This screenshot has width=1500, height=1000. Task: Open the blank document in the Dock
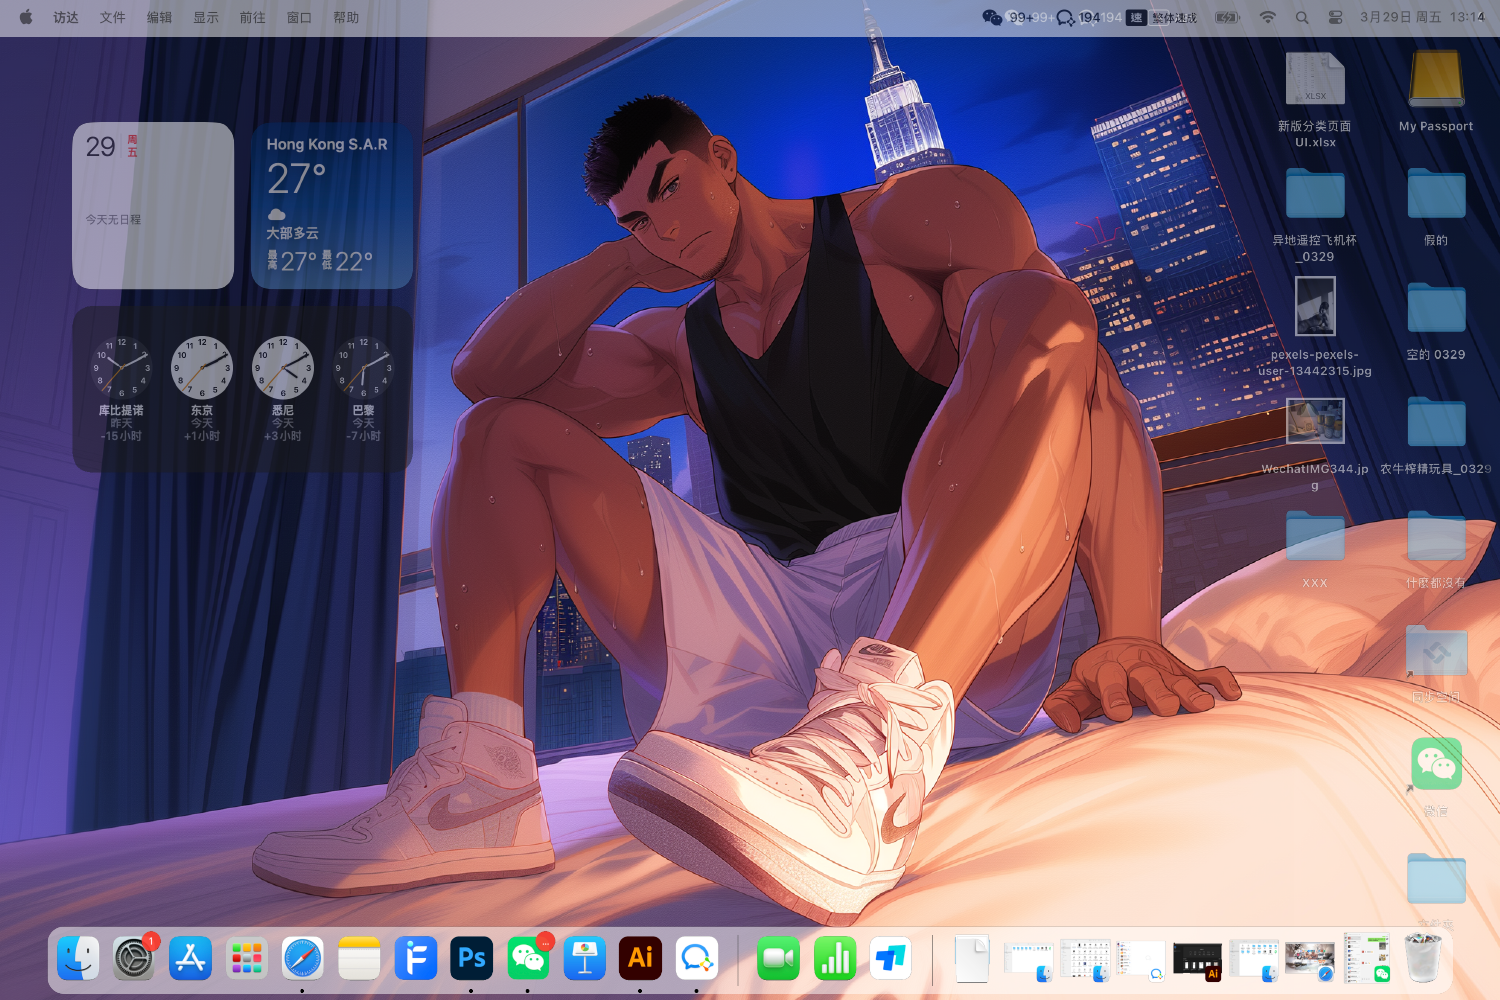tap(971, 958)
